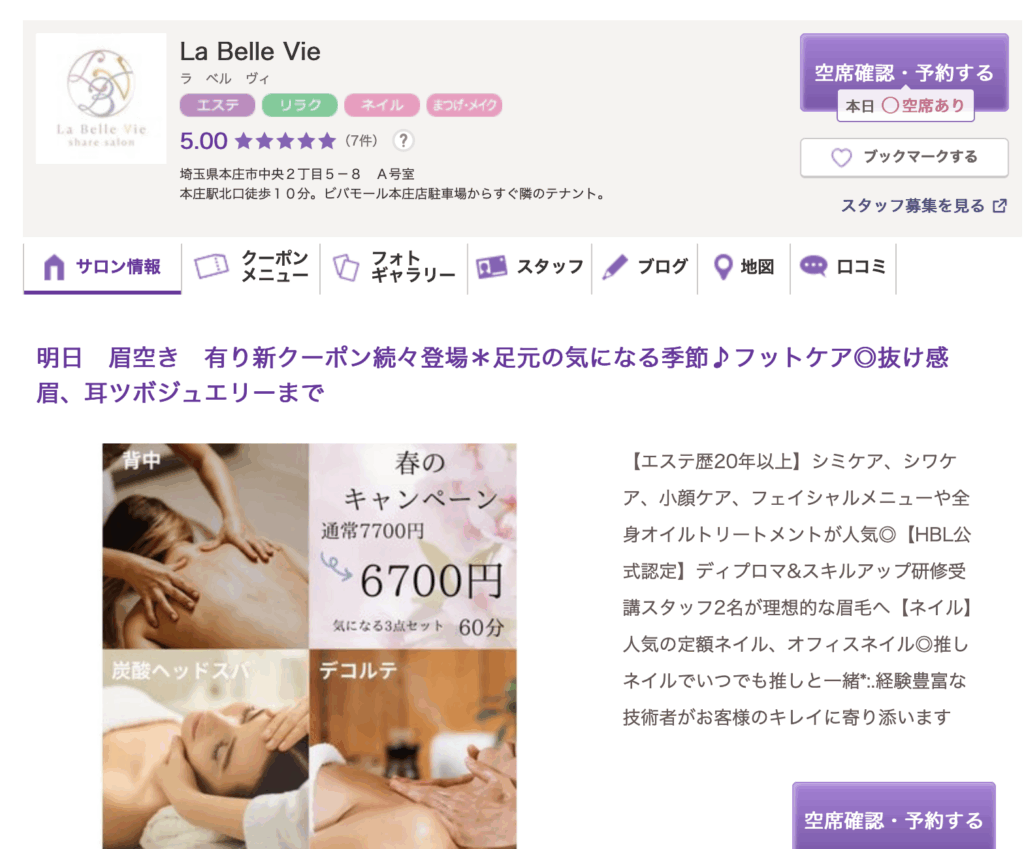Switch to the フォトギャラリー tab
This screenshot has width=1024, height=849.
pyautogui.click(x=394, y=267)
